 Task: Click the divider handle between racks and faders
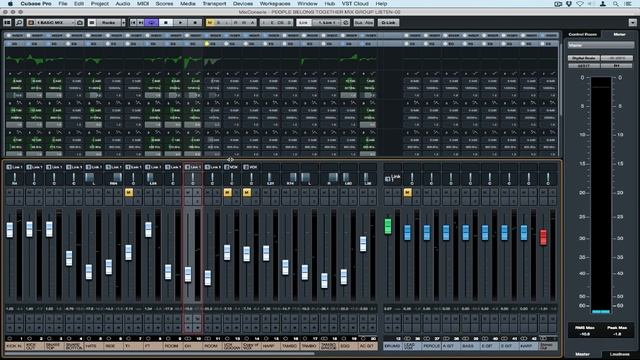230,159
